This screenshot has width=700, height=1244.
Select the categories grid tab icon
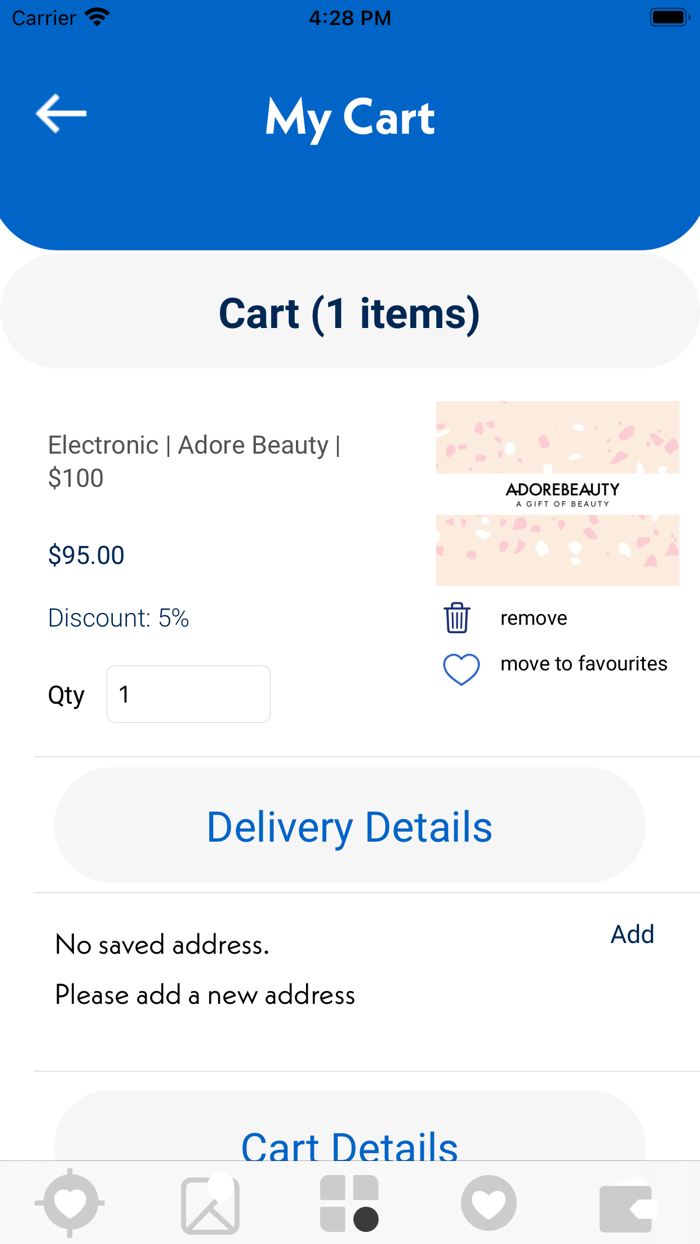349,1204
